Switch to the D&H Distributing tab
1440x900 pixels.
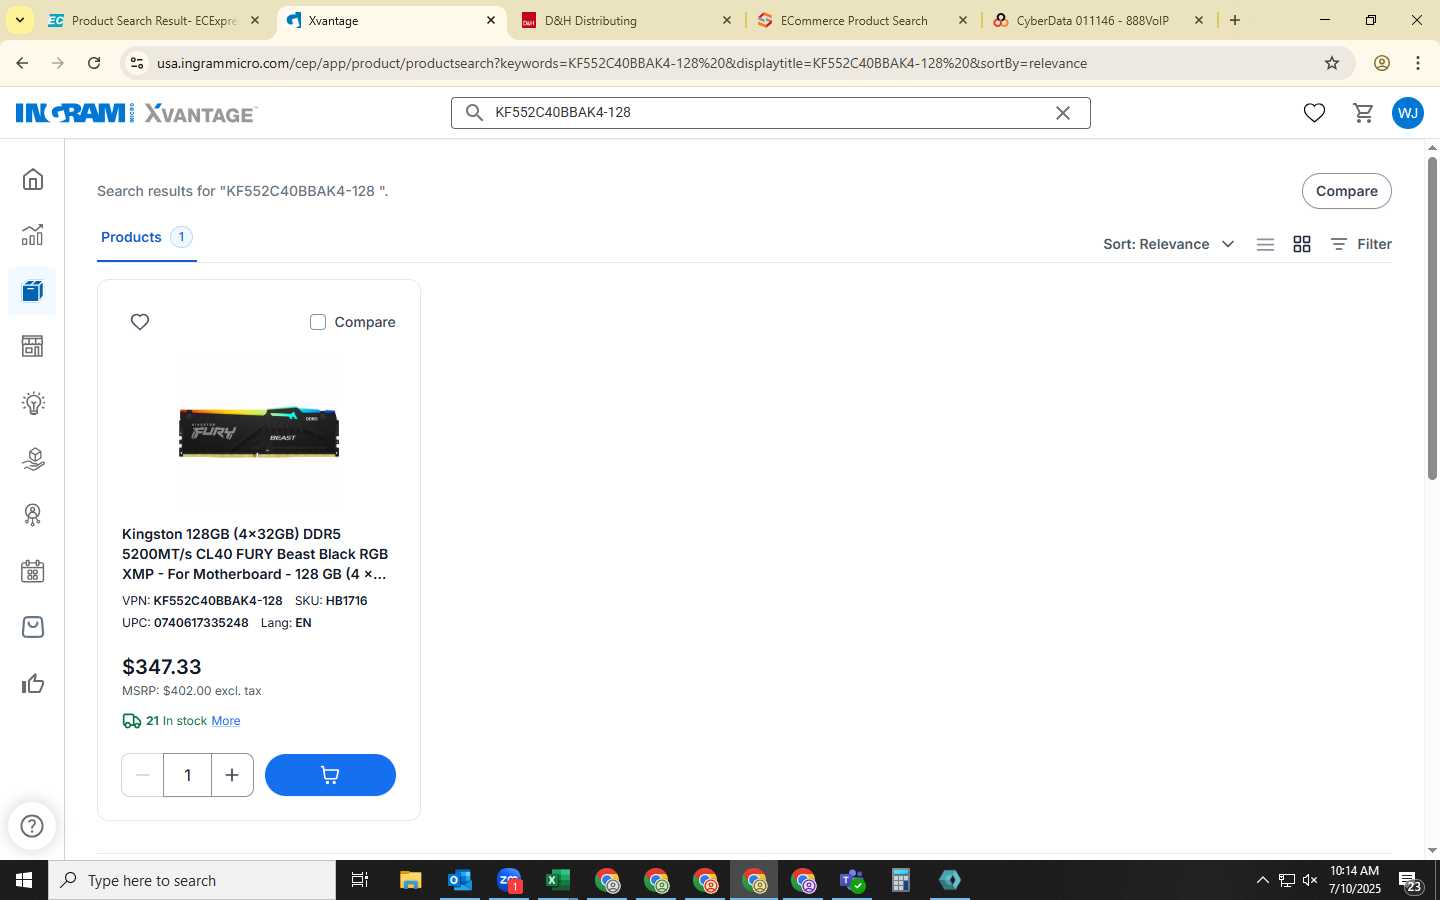628,20
